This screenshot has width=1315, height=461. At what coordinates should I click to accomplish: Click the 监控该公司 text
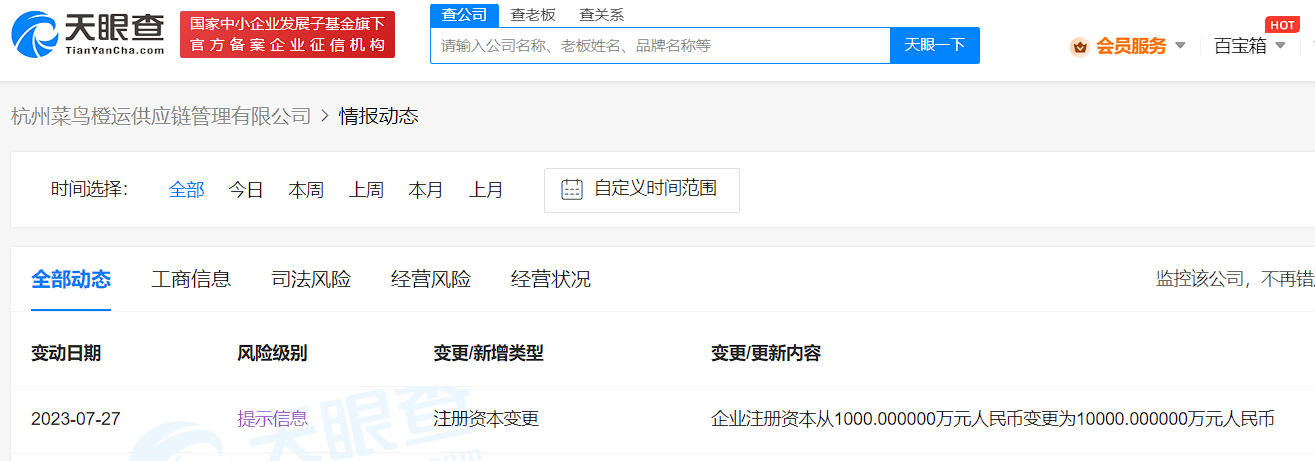[x=1199, y=279]
